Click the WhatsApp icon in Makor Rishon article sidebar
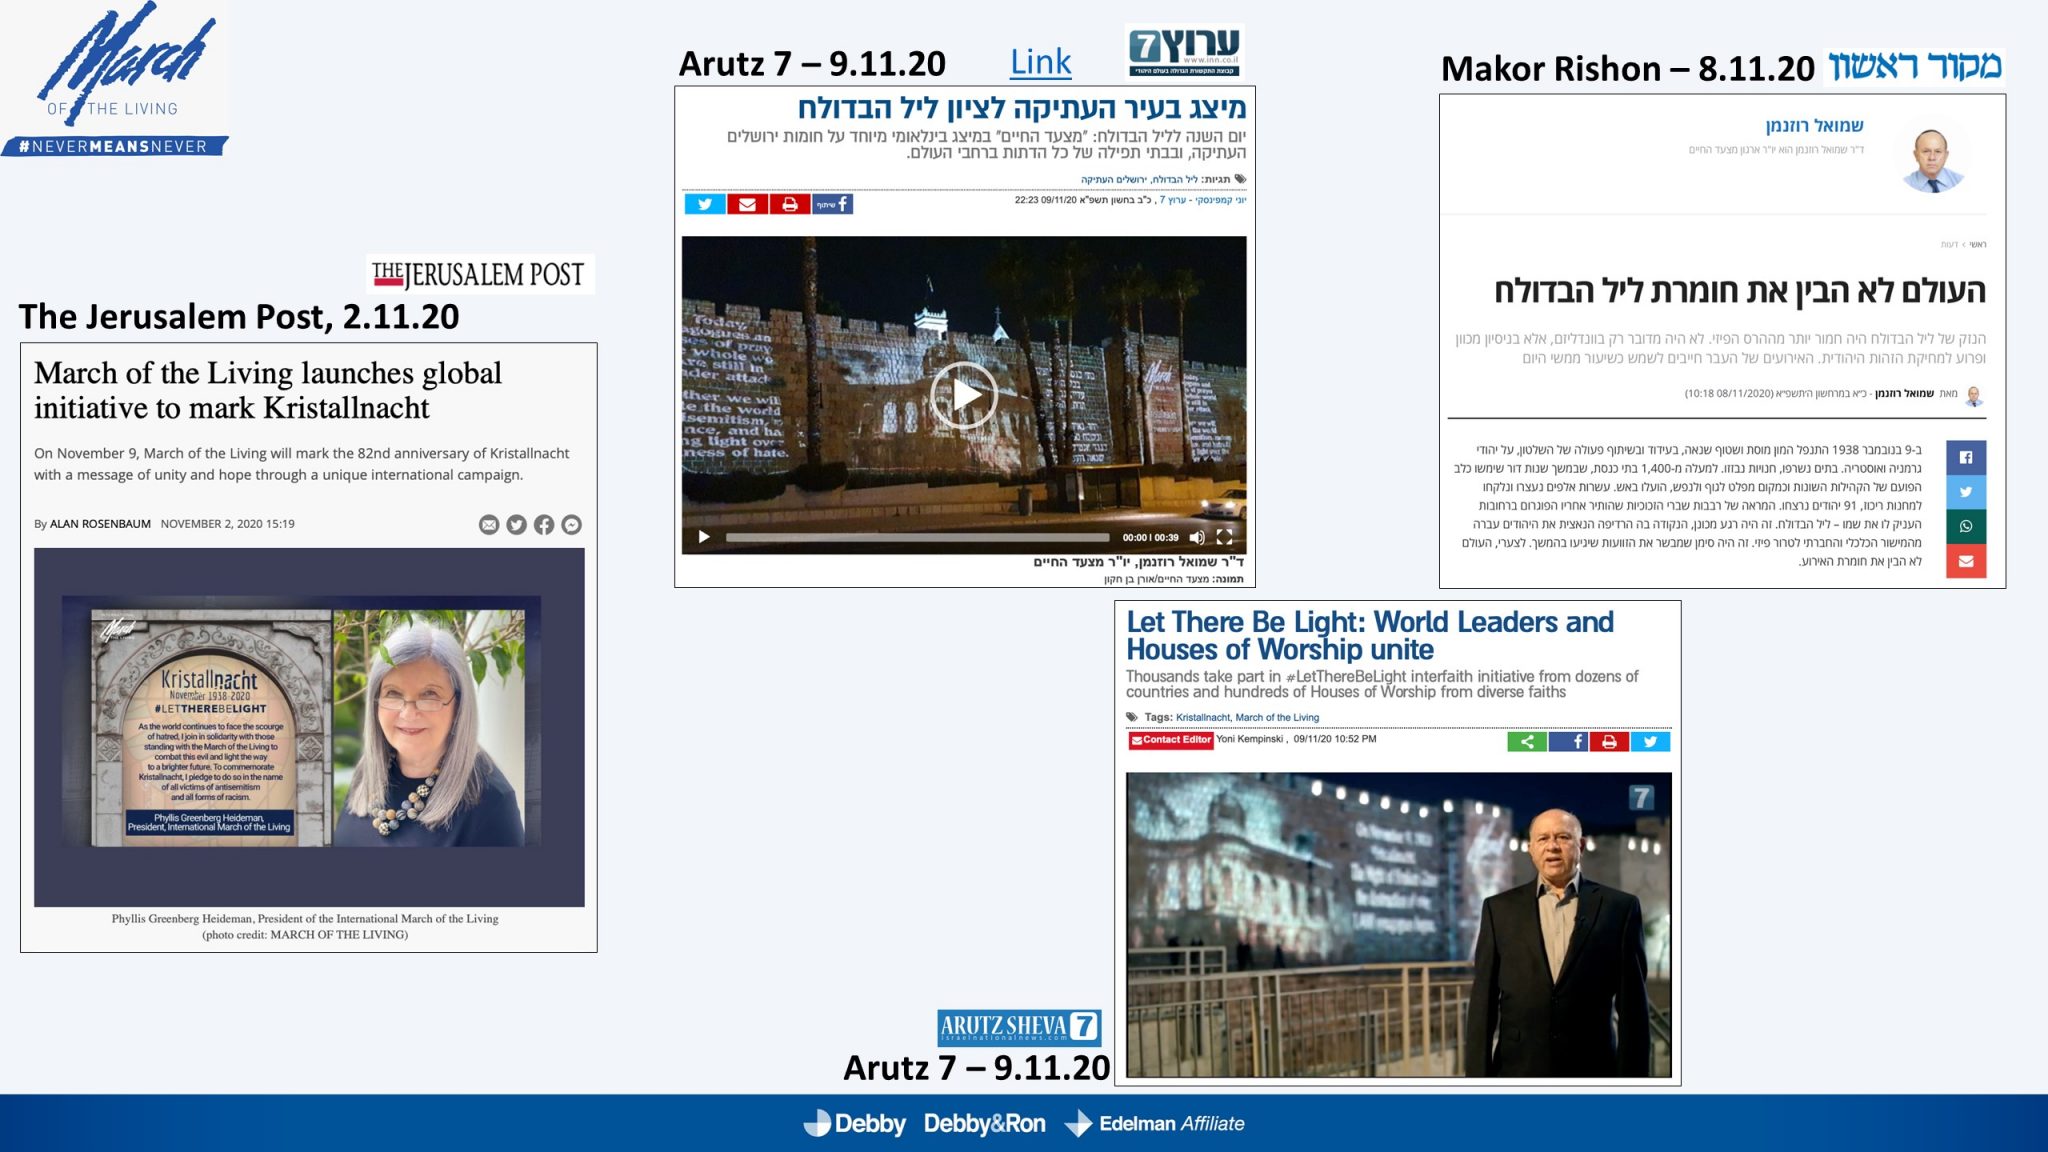This screenshot has width=2048, height=1152. tap(1965, 526)
